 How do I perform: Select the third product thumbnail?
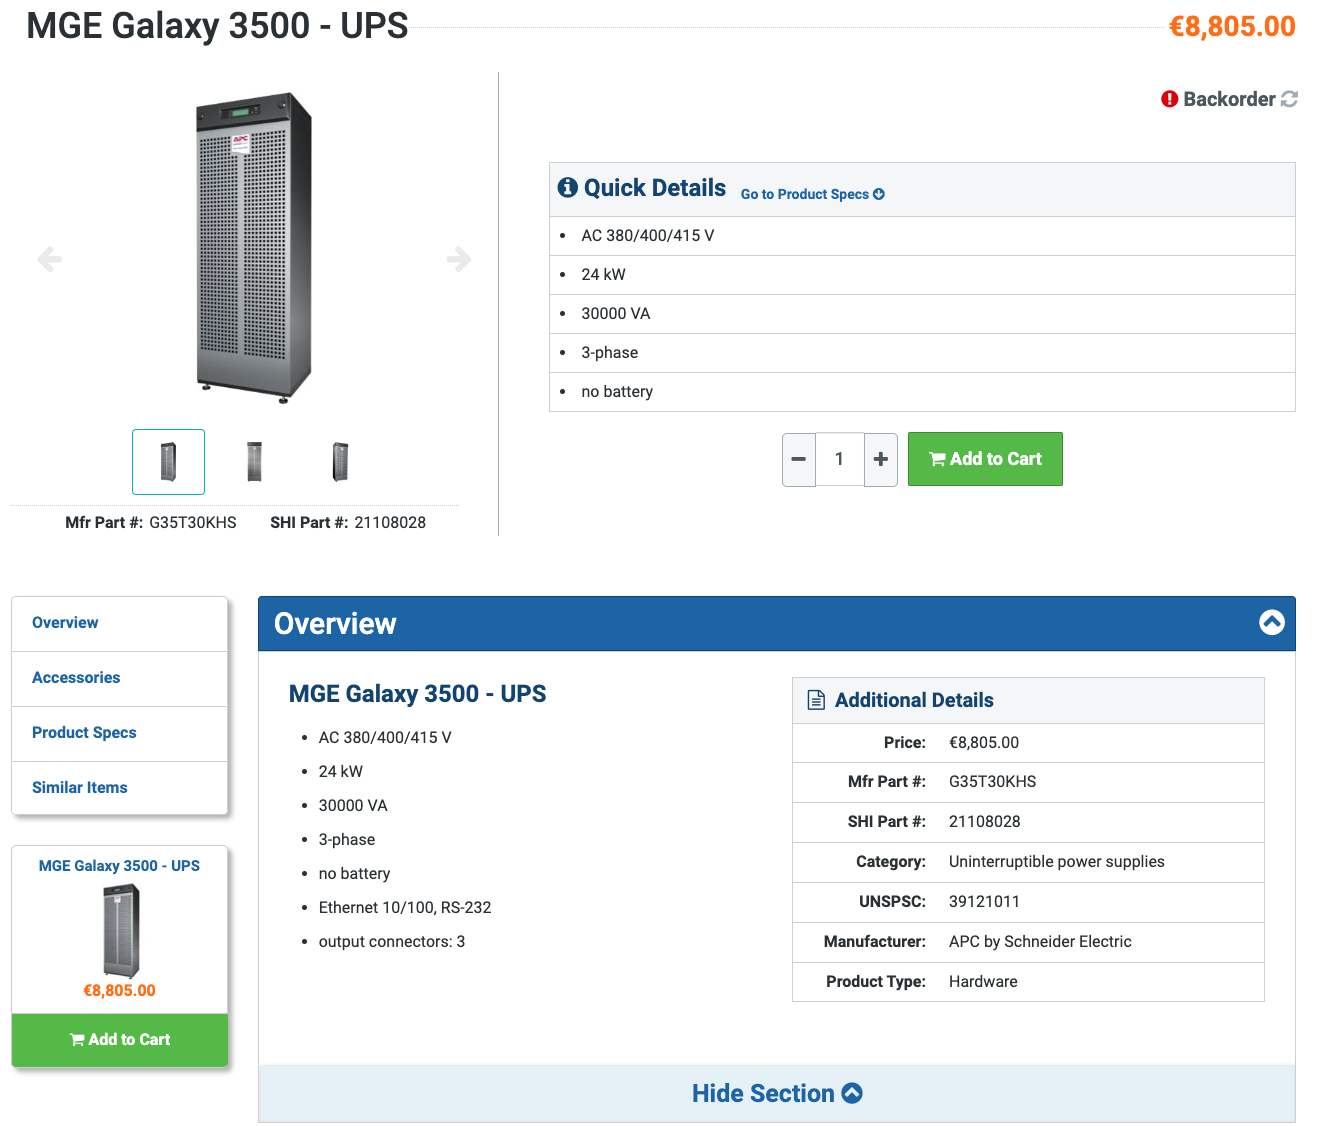(340, 462)
